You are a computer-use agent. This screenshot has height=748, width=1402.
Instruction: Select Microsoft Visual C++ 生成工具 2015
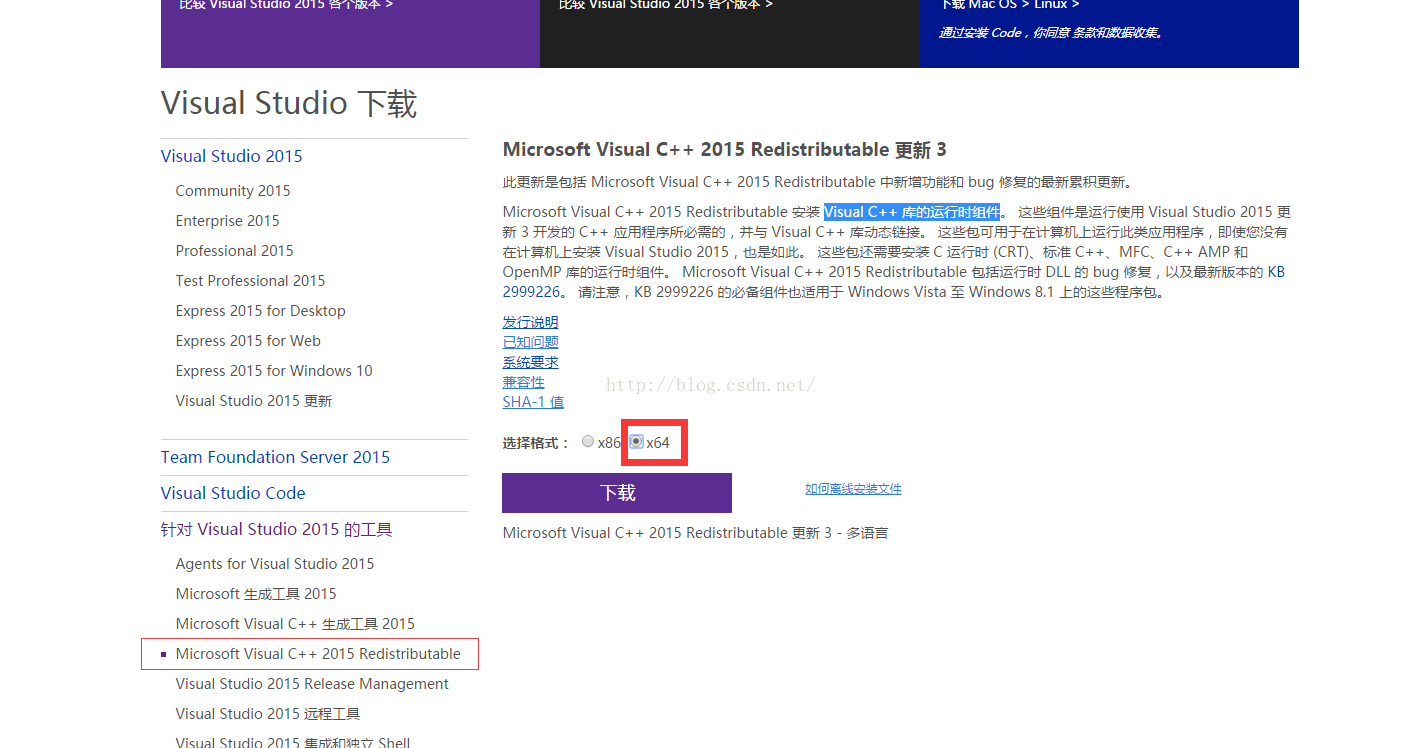[x=295, y=624]
